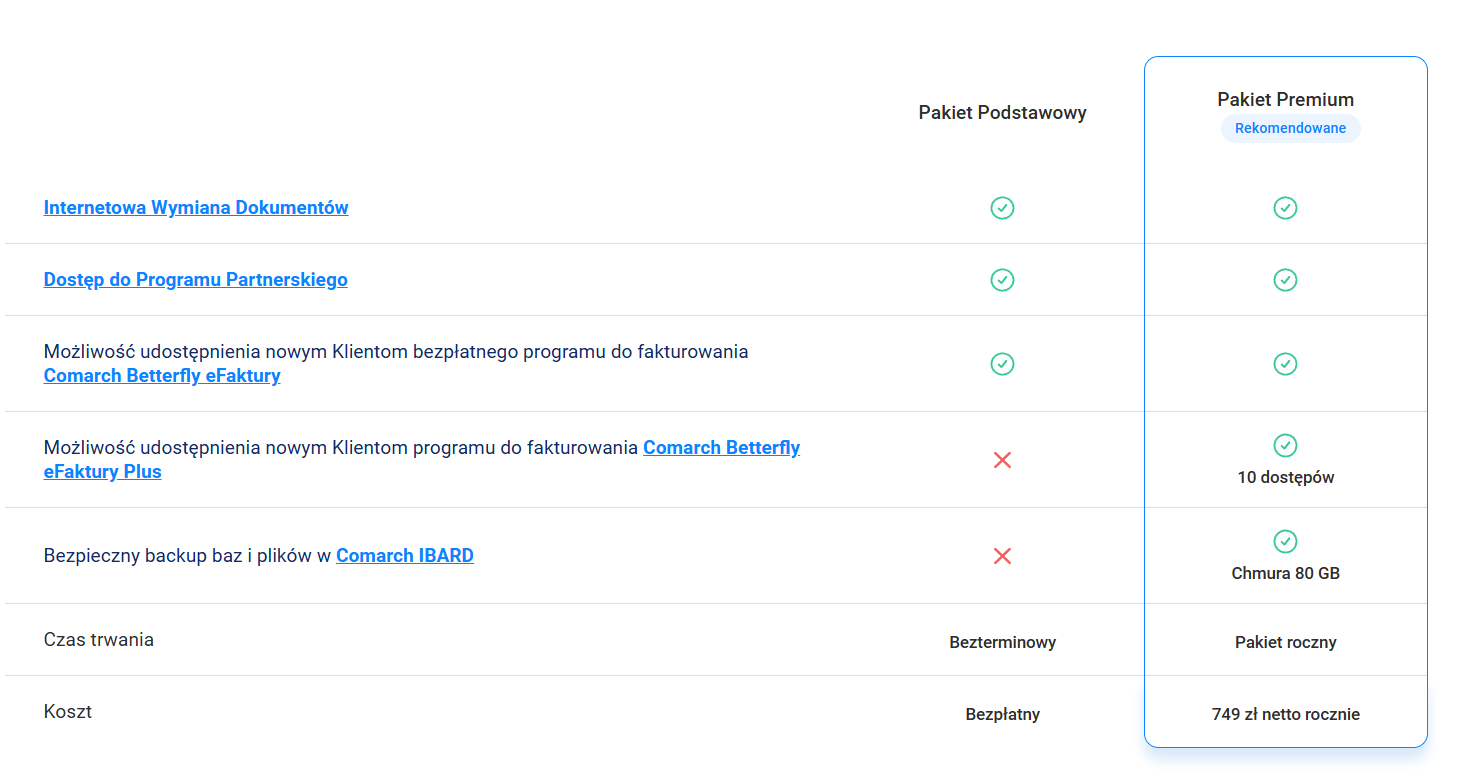Visit the Comarch IBARD link
The width and height of the screenshot is (1463, 773).
click(x=405, y=556)
